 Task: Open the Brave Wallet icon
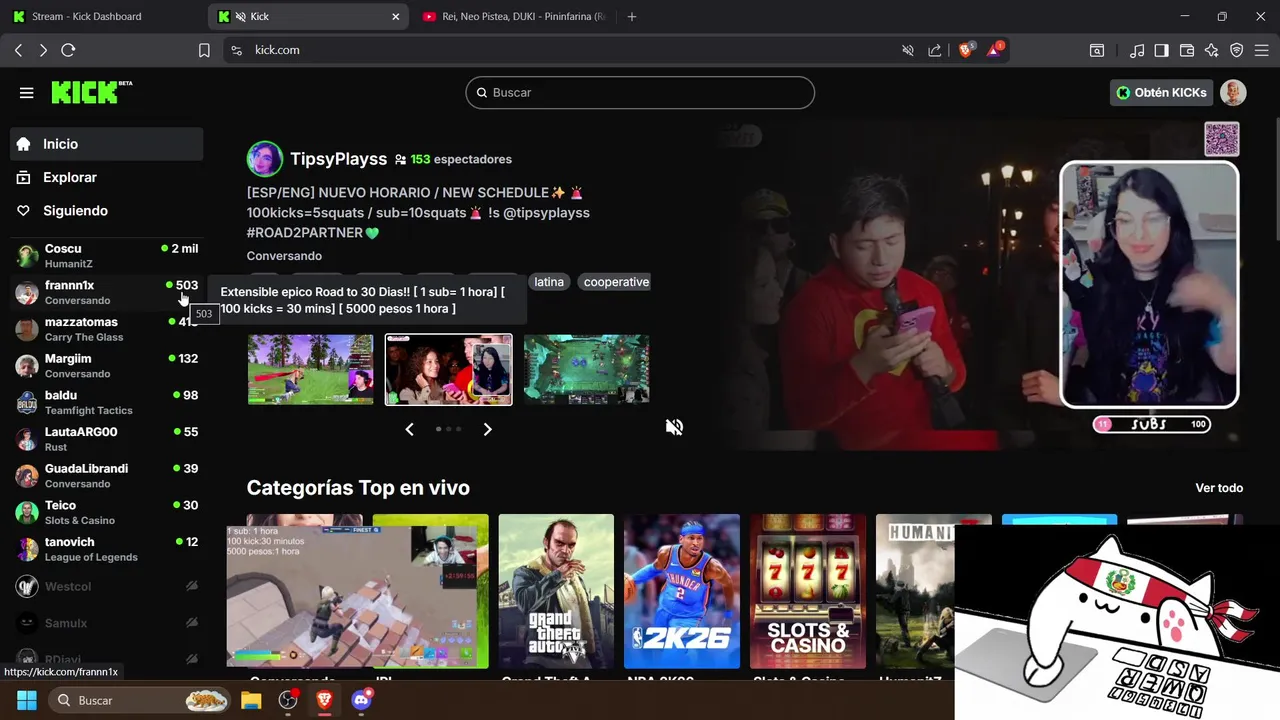pyautogui.click(x=1187, y=50)
